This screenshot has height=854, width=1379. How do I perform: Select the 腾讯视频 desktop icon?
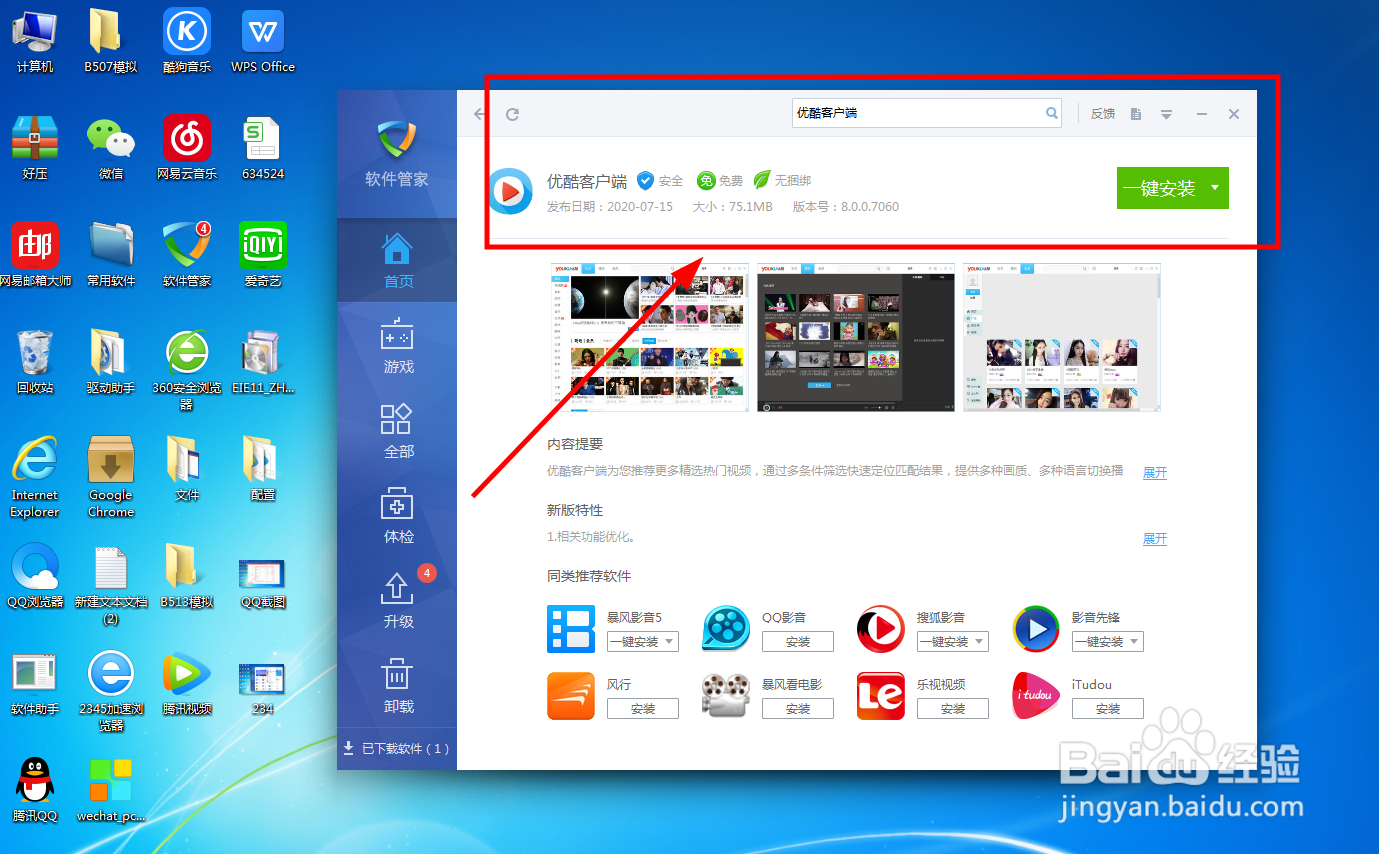(187, 683)
